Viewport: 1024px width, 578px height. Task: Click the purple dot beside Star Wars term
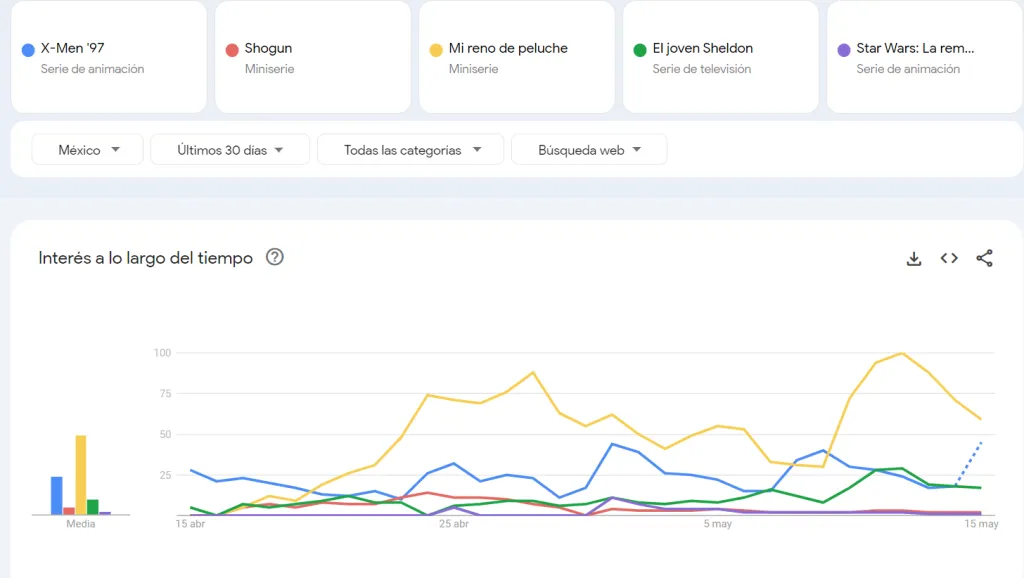coord(844,50)
